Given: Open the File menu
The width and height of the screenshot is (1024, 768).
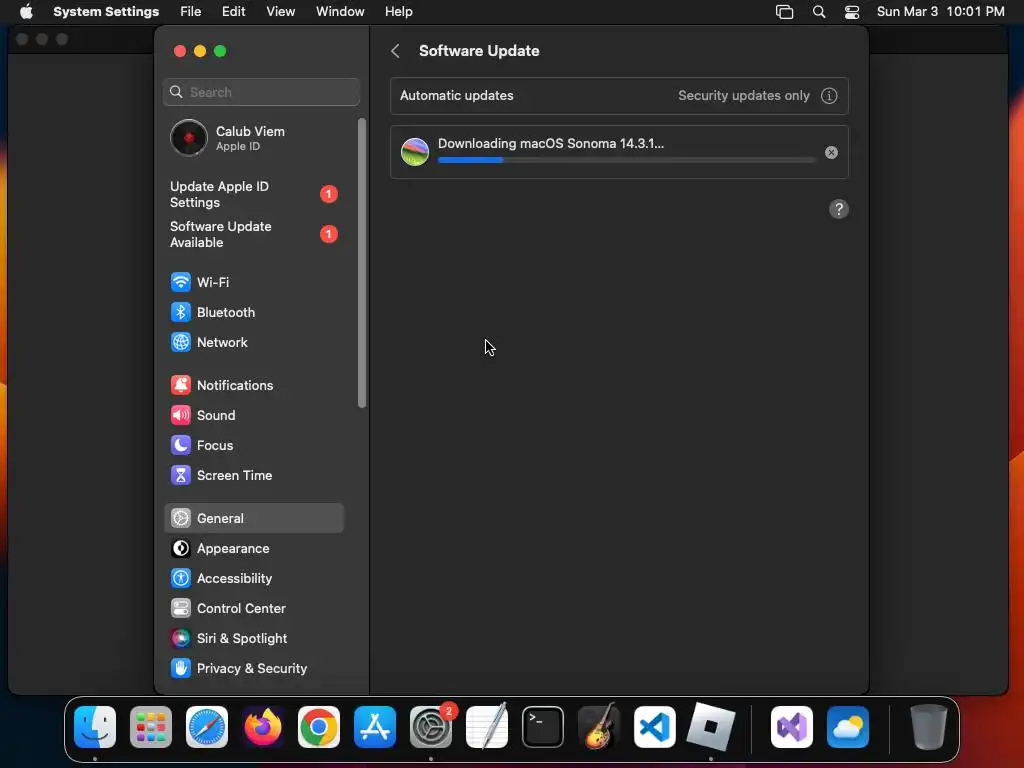Looking at the screenshot, I should (190, 12).
